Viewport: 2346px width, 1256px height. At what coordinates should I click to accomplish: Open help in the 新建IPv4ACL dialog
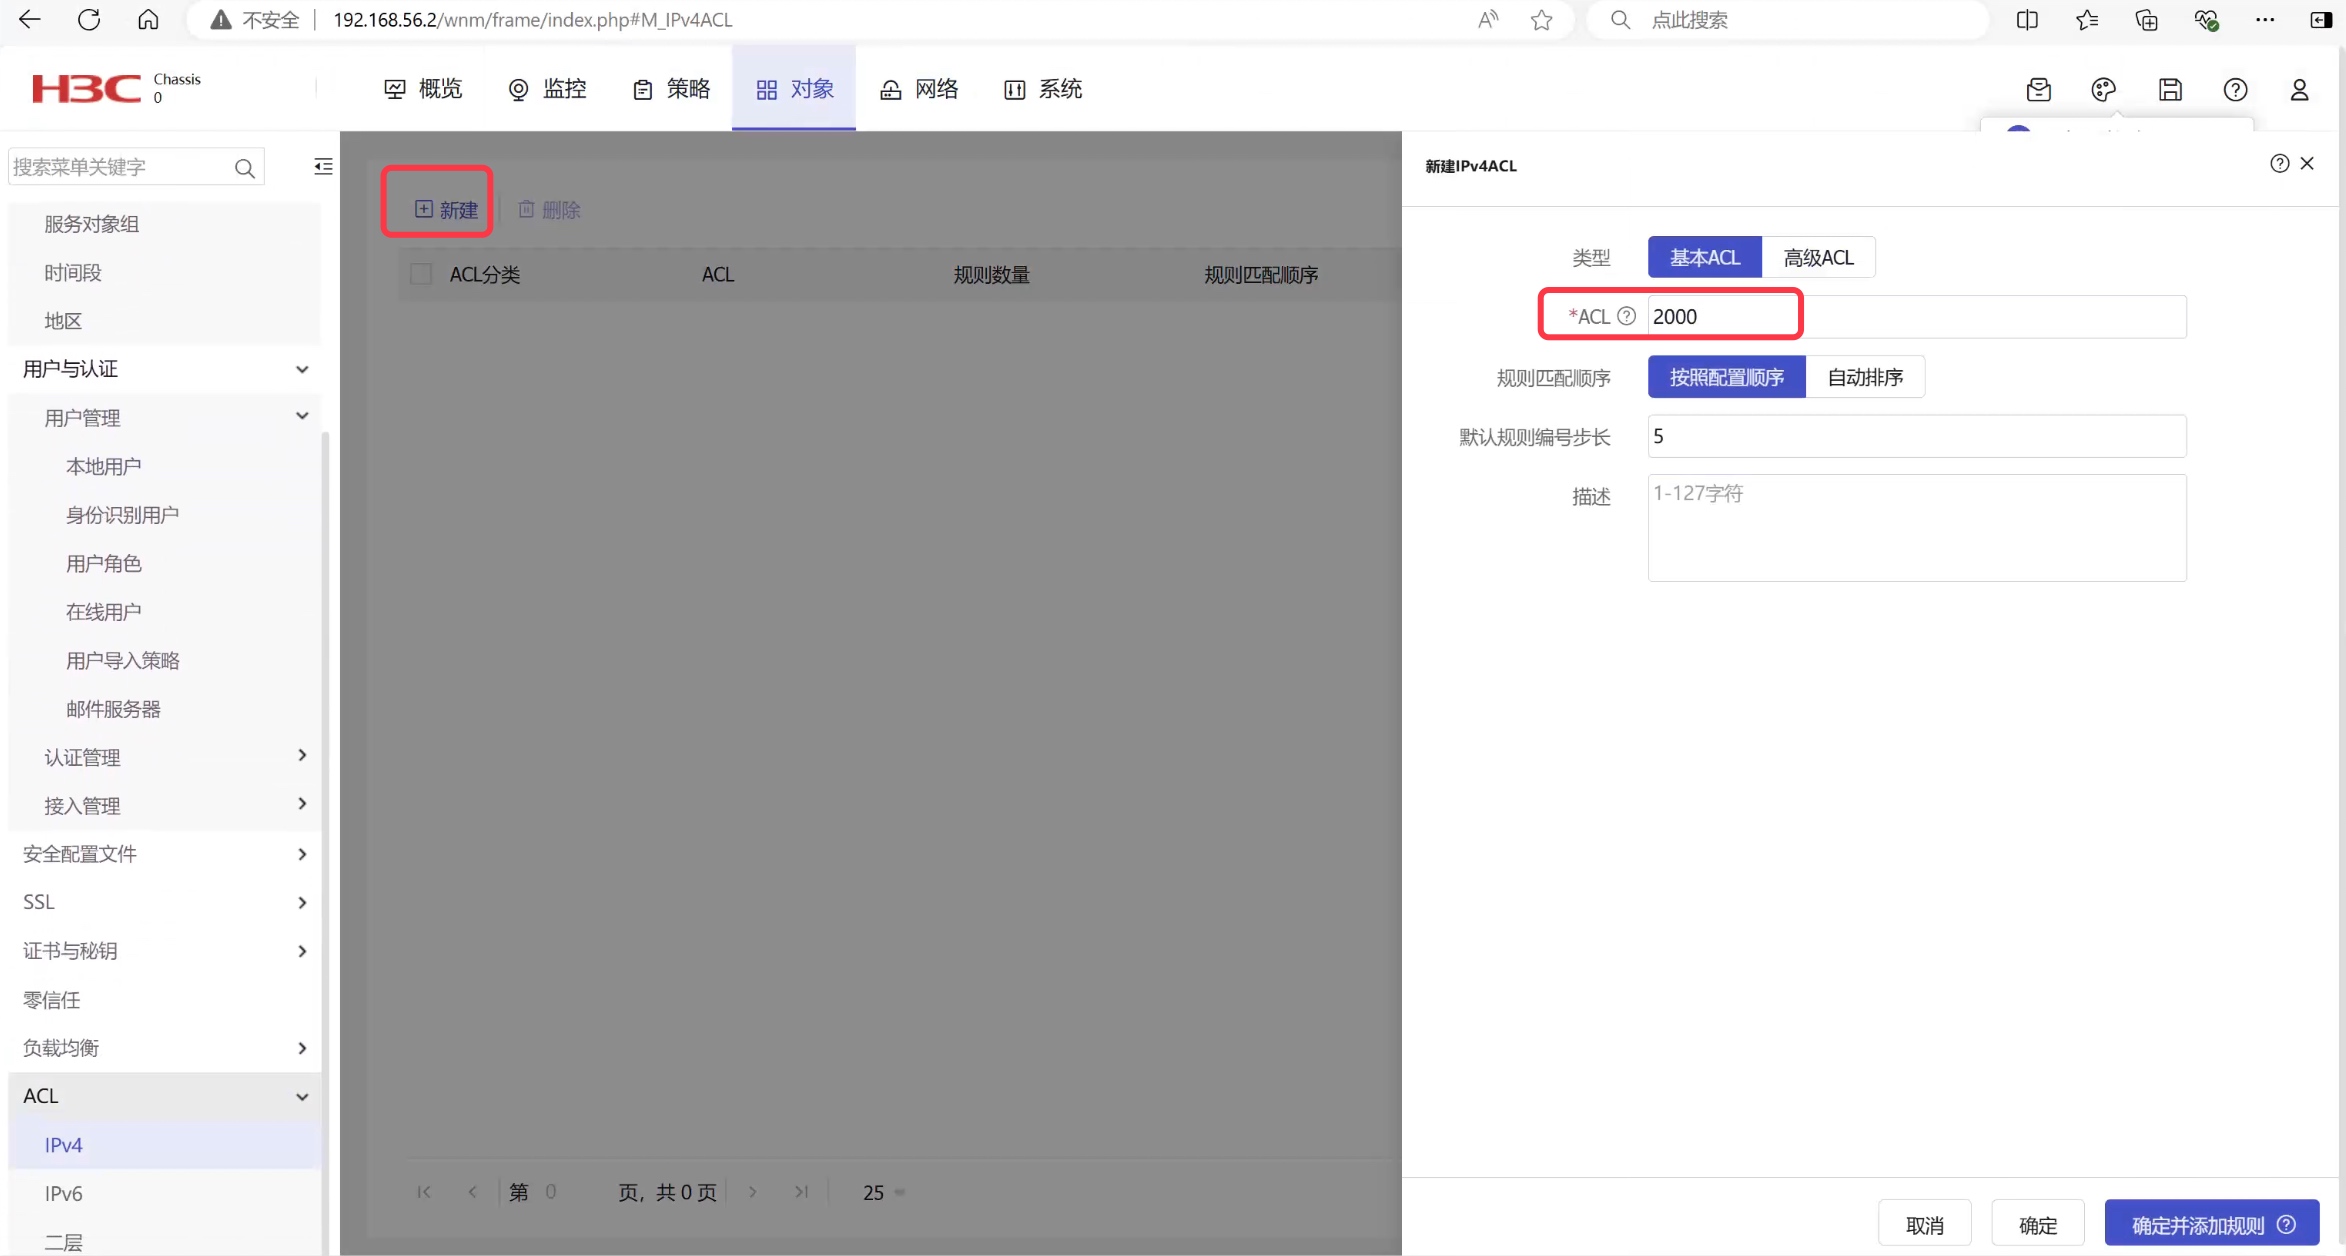2279,163
